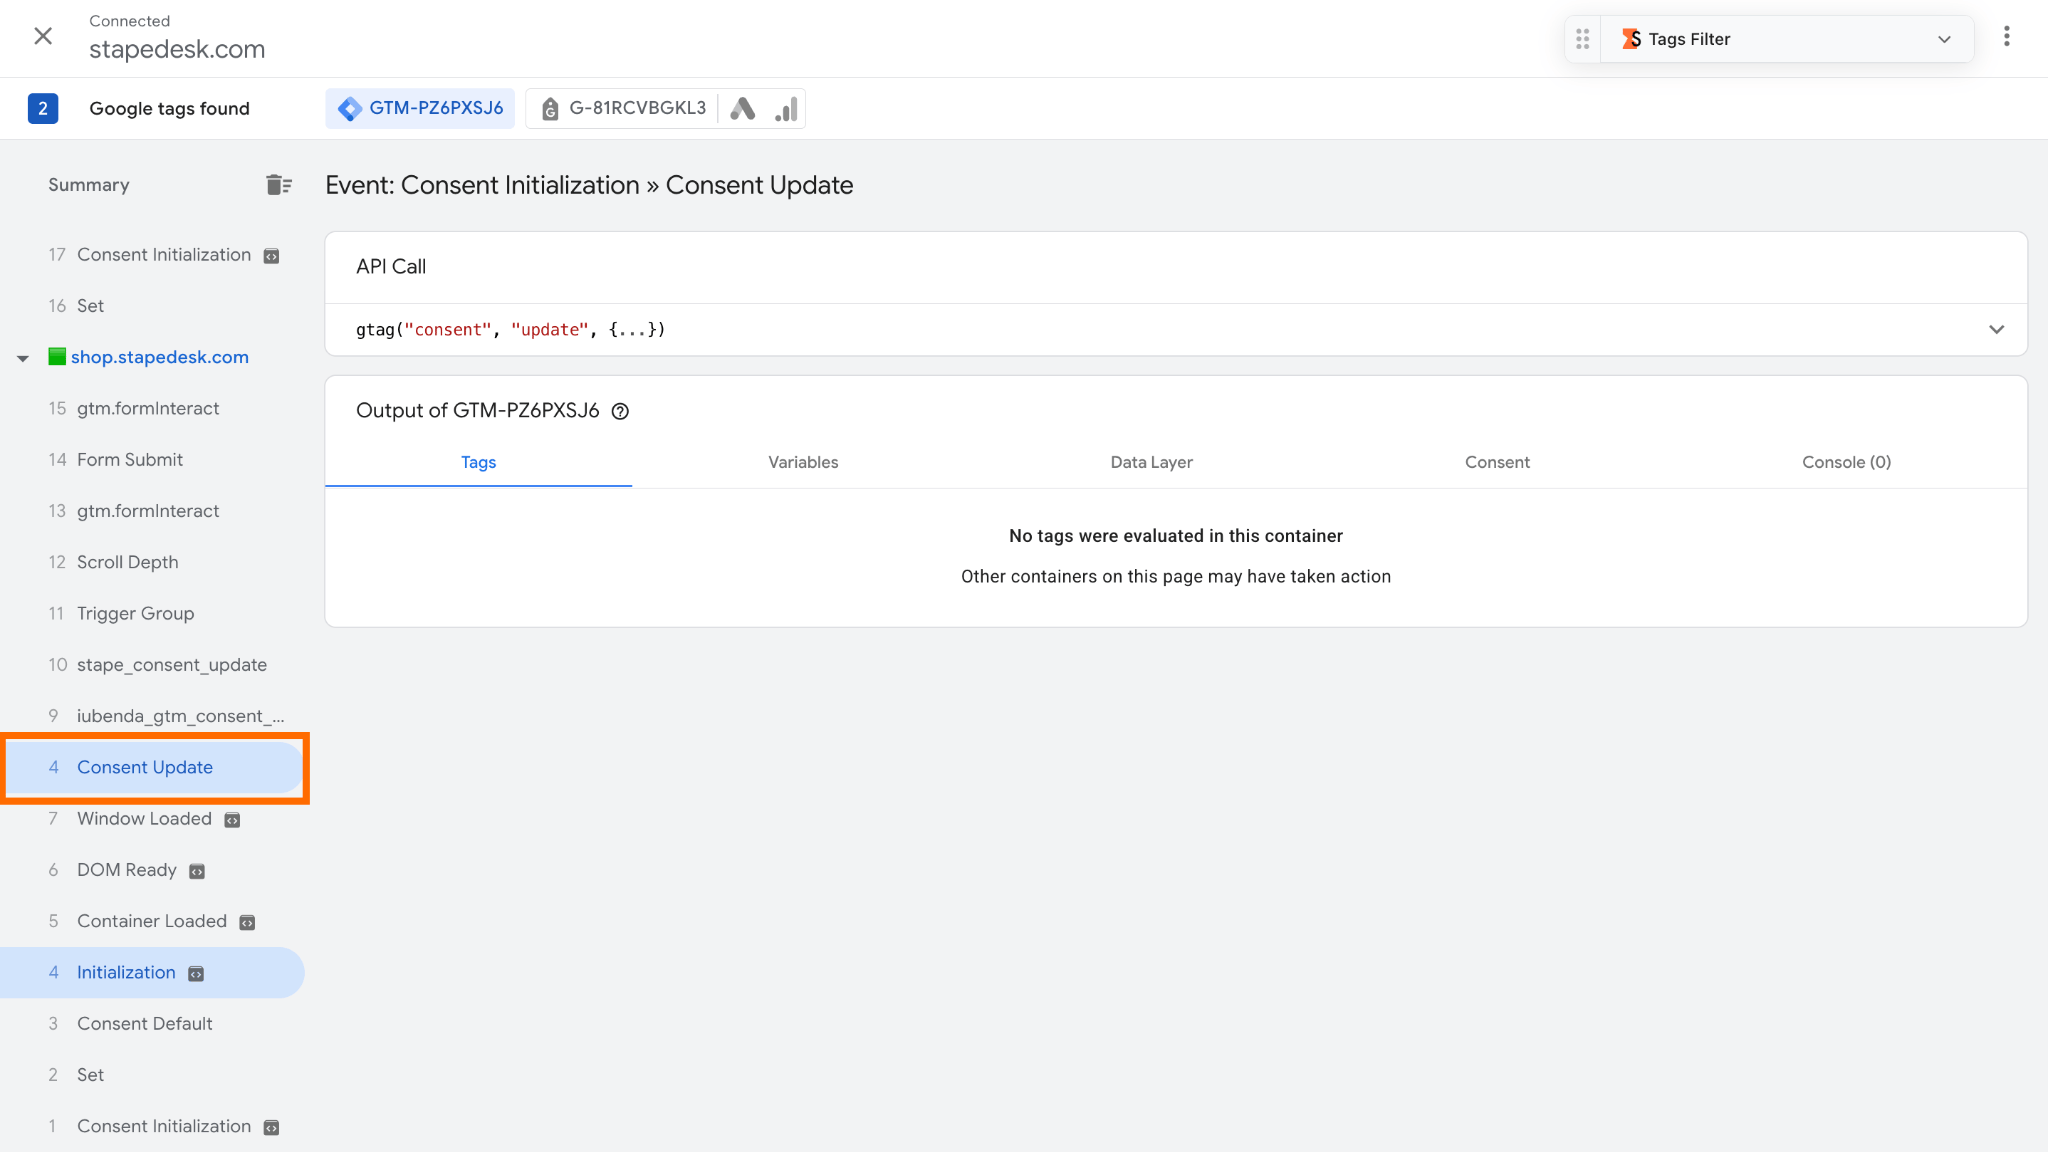Open the Summary view
The width and height of the screenshot is (2048, 1152).
89,185
